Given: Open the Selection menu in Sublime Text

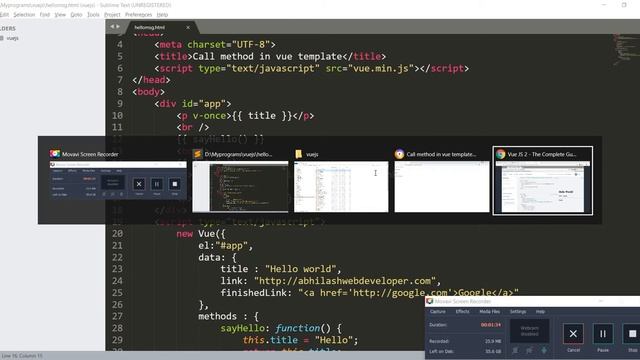Looking at the screenshot, I should pyautogui.click(x=24, y=15).
